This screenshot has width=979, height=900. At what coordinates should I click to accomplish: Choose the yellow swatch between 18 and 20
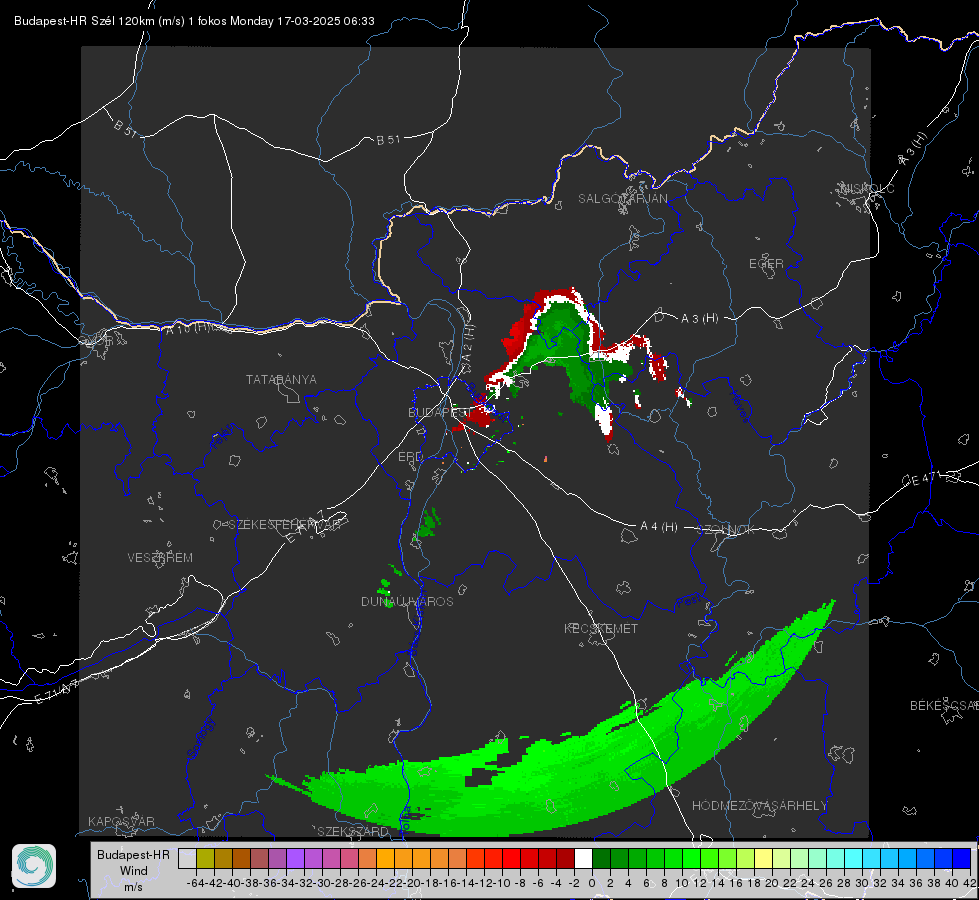pos(764,858)
